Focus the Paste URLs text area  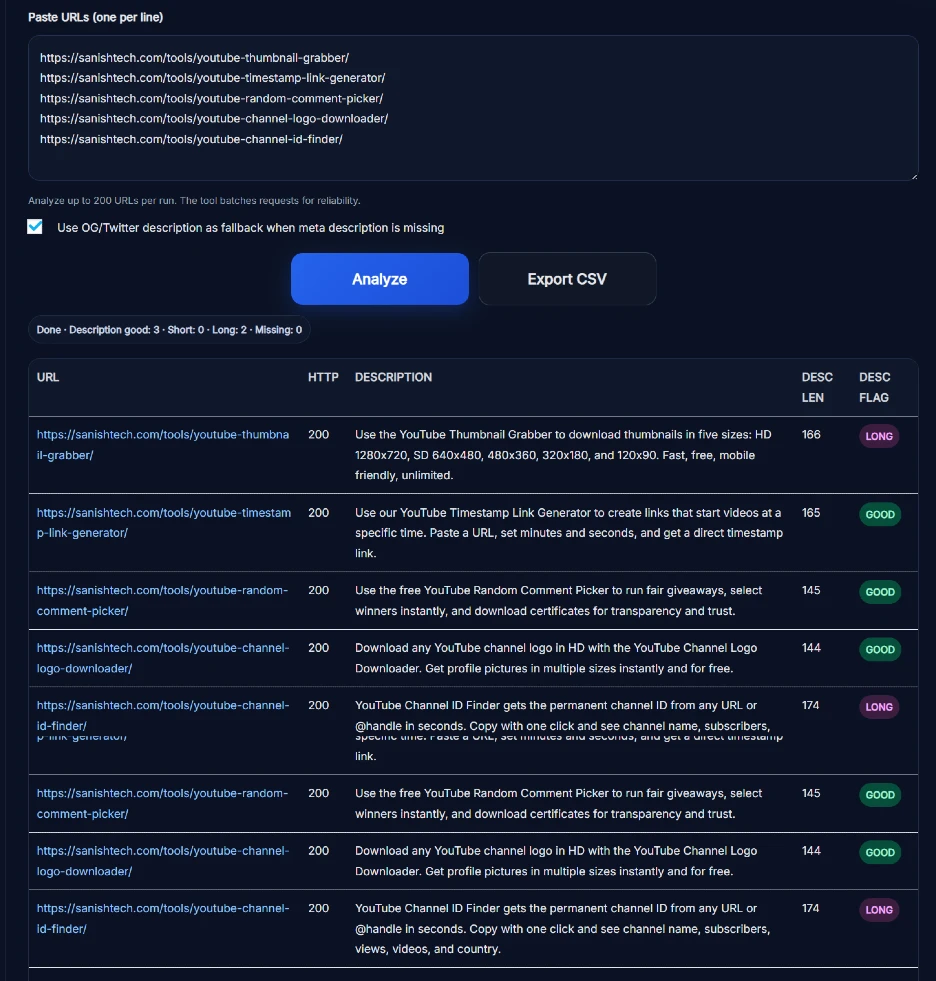pyautogui.click(x=472, y=160)
